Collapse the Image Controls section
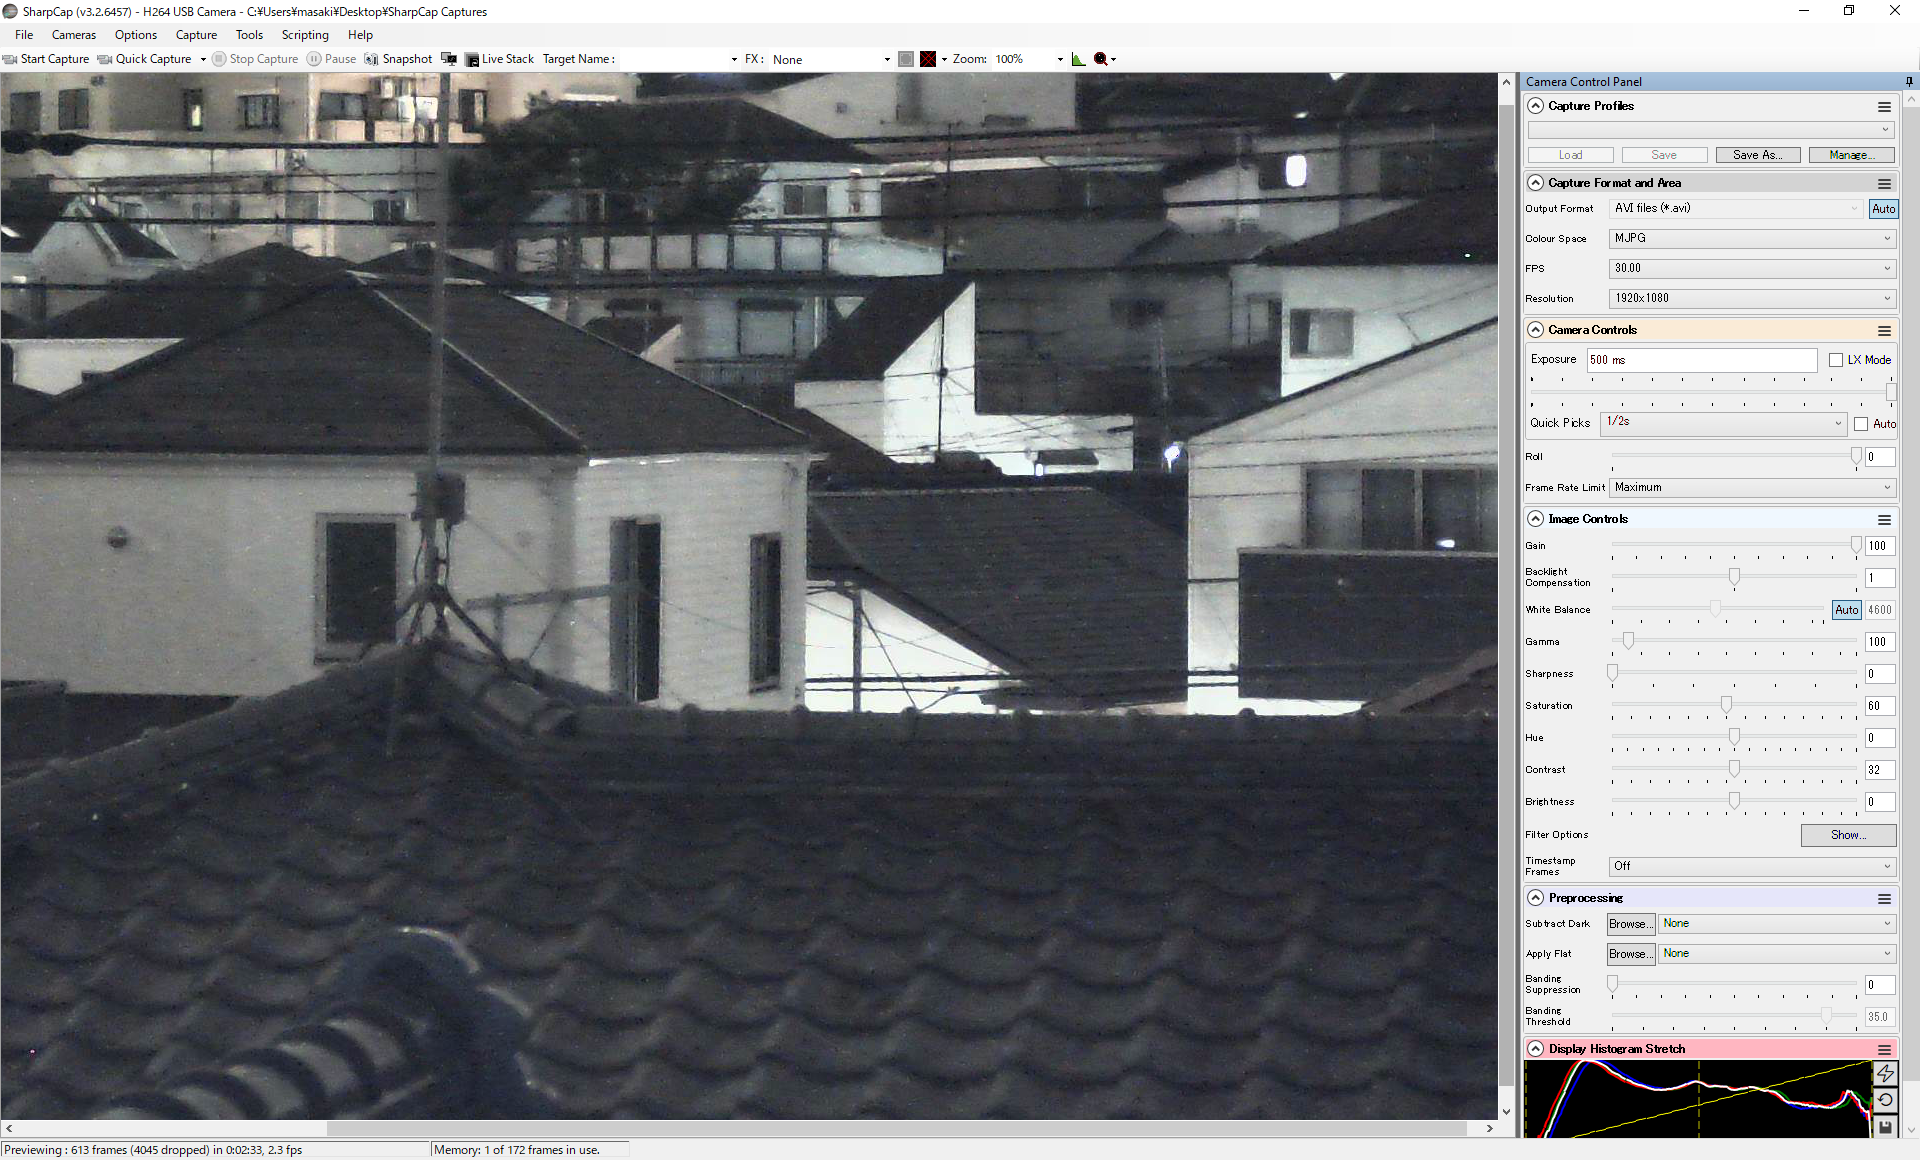Image resolution: width=1920 pixels, height=1160 pixels. [1536, 519]
